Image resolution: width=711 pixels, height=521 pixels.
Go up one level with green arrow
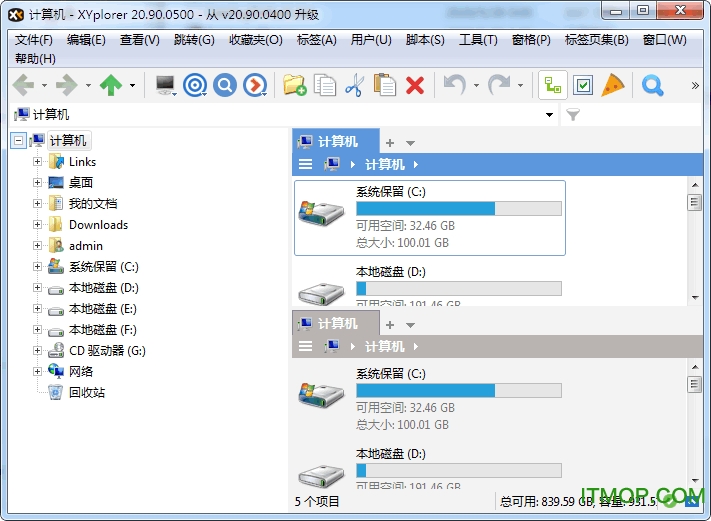111,85
